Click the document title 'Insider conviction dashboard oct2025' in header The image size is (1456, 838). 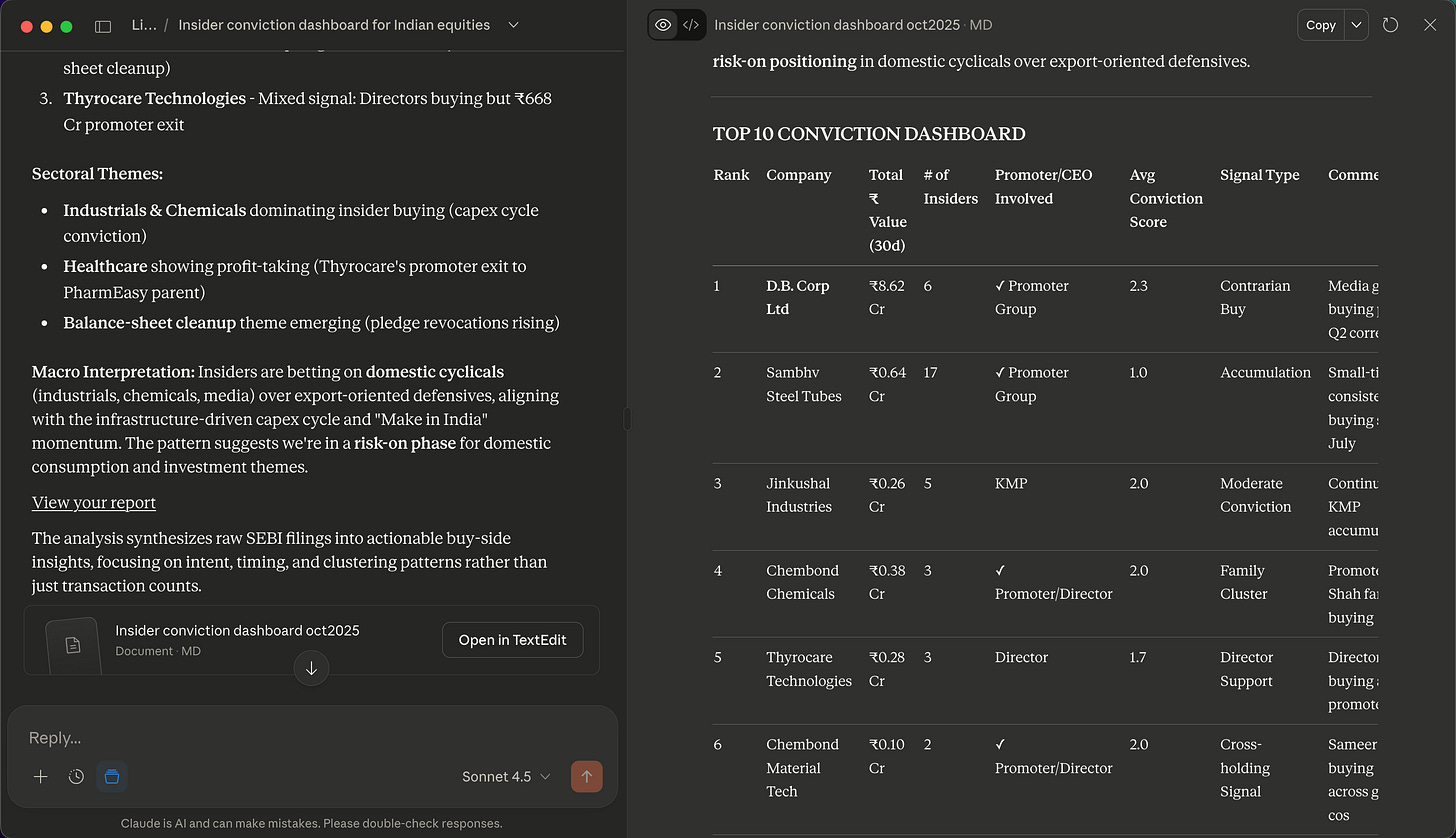click(x=837, y=25)
